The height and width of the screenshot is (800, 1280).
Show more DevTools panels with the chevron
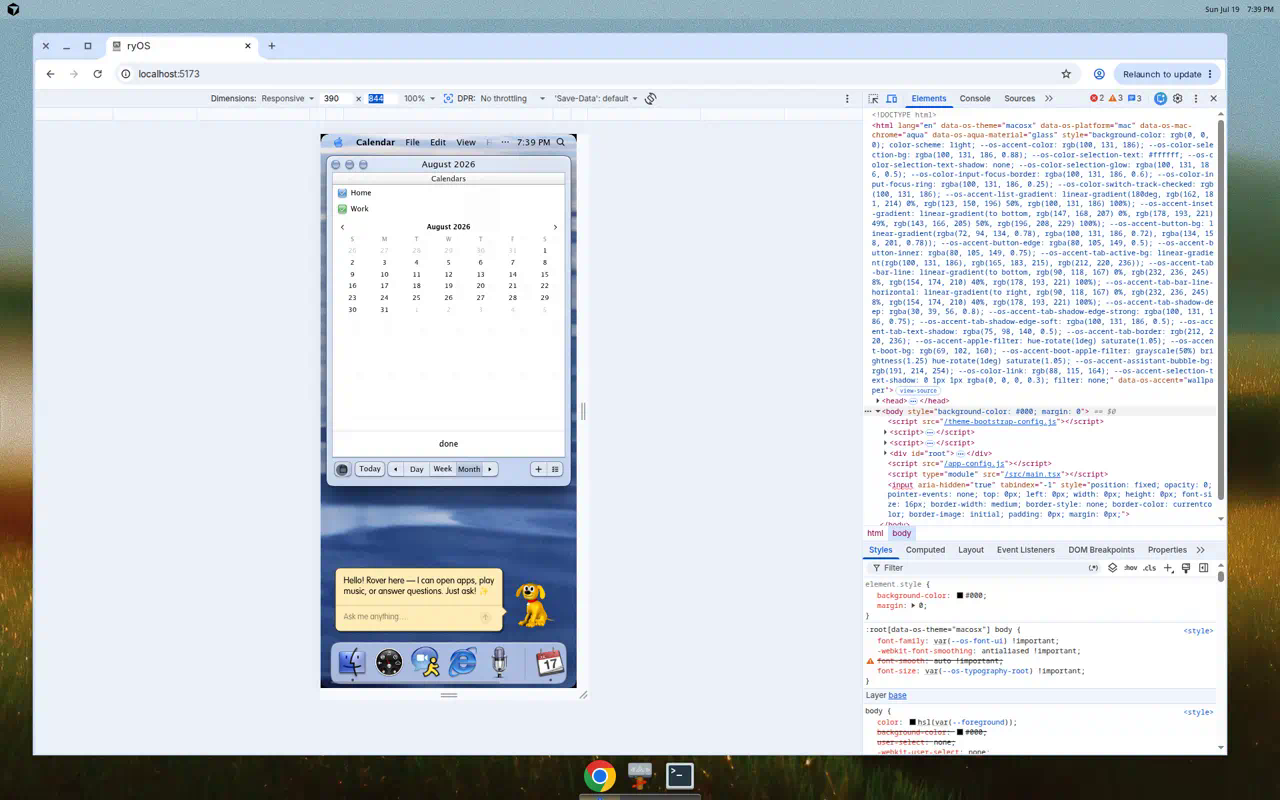click(1048, 99)
